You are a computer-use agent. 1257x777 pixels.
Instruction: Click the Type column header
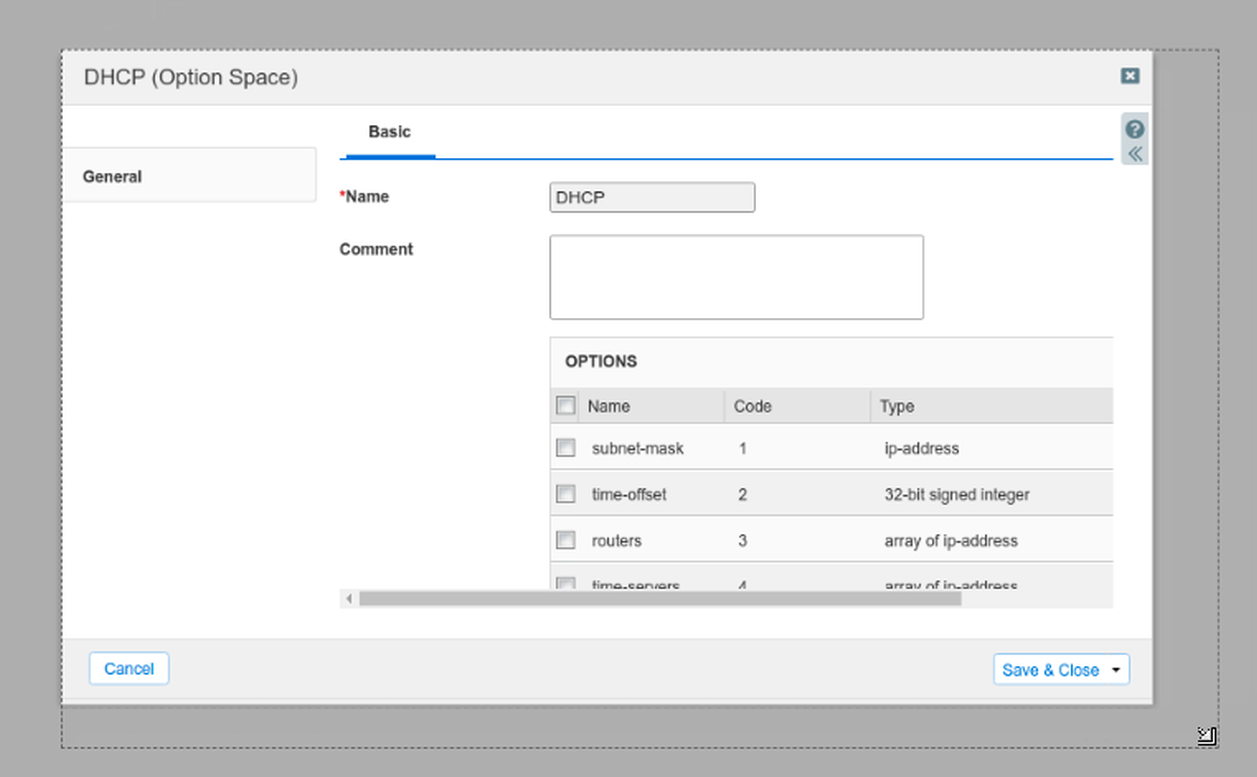(x=897, y=407)
